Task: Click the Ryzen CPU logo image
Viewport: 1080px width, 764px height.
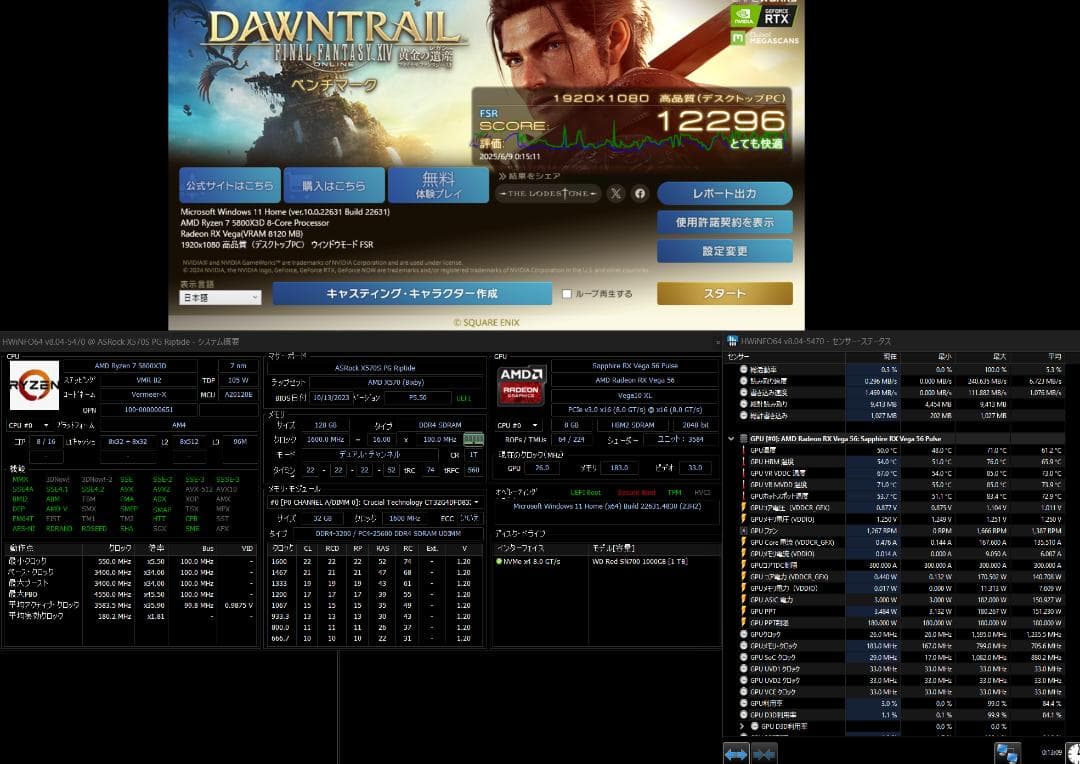Action: 34,385
